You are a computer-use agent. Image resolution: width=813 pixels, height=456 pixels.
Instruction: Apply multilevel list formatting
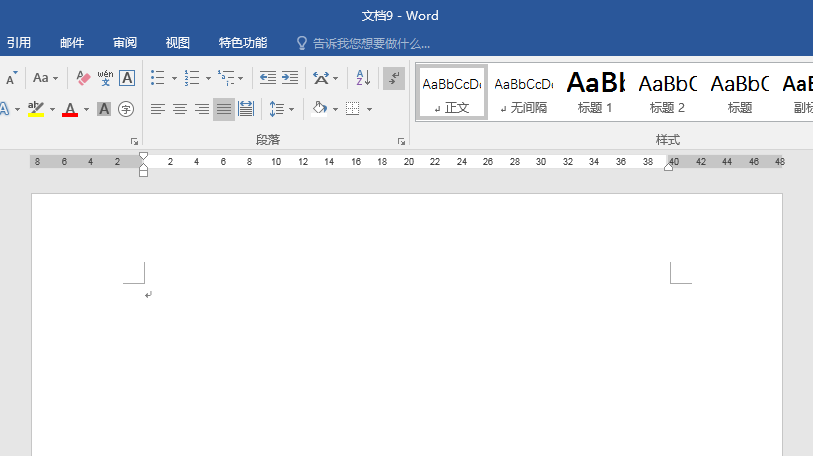click(x=226, y=78)
